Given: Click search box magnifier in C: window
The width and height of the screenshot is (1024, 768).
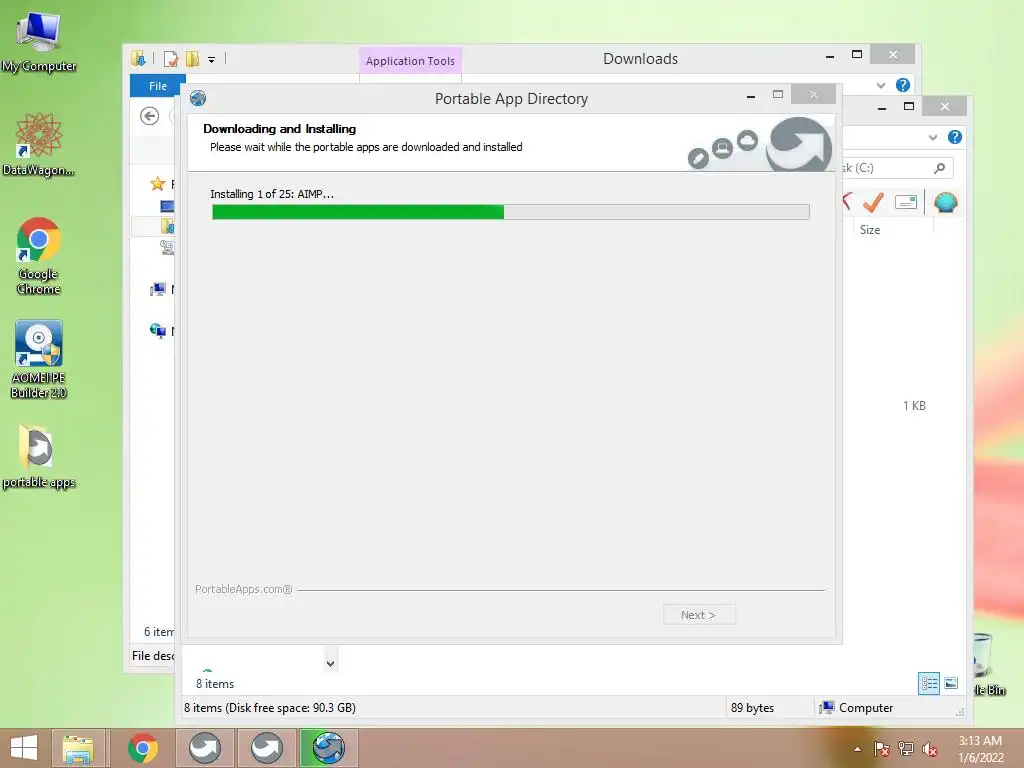Looking at the screenshot, I should [939, 168].
